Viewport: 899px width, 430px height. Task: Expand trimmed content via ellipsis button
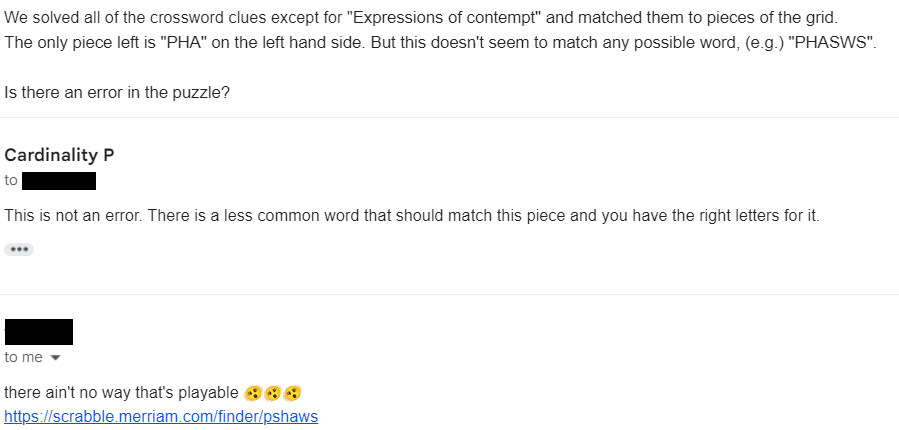(19, 249)
